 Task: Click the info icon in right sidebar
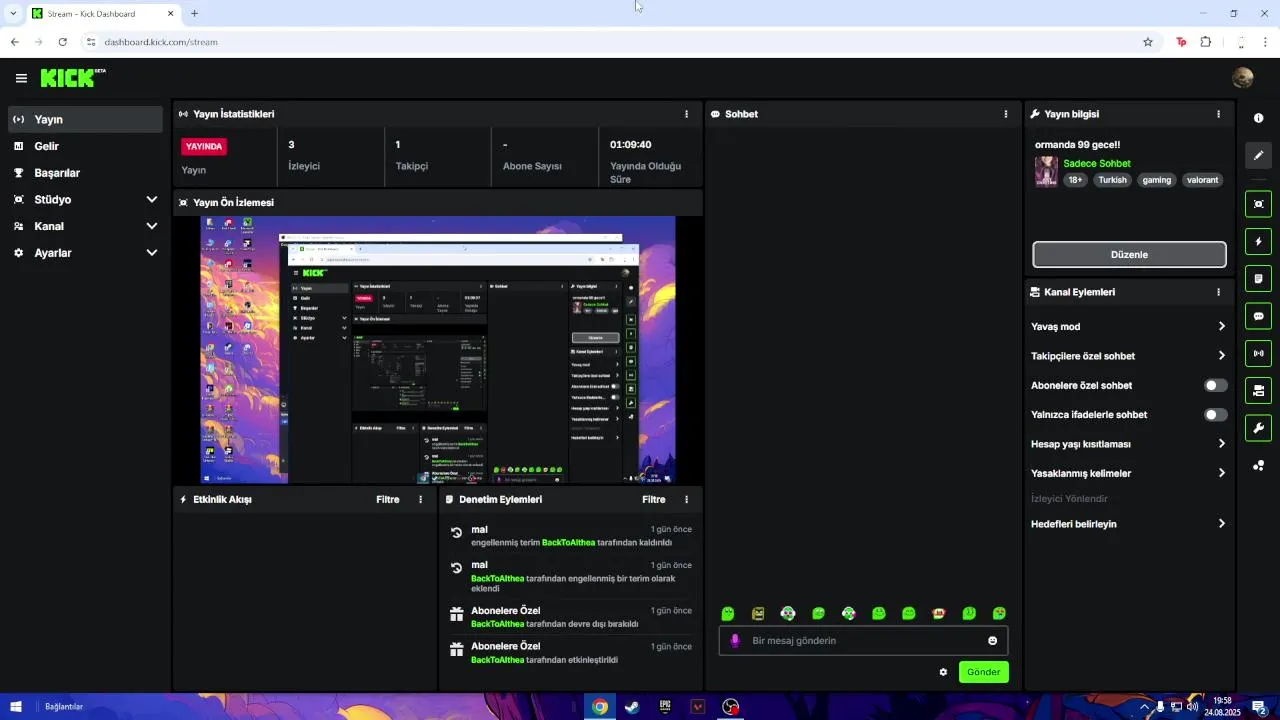(x=1258, y=118)
